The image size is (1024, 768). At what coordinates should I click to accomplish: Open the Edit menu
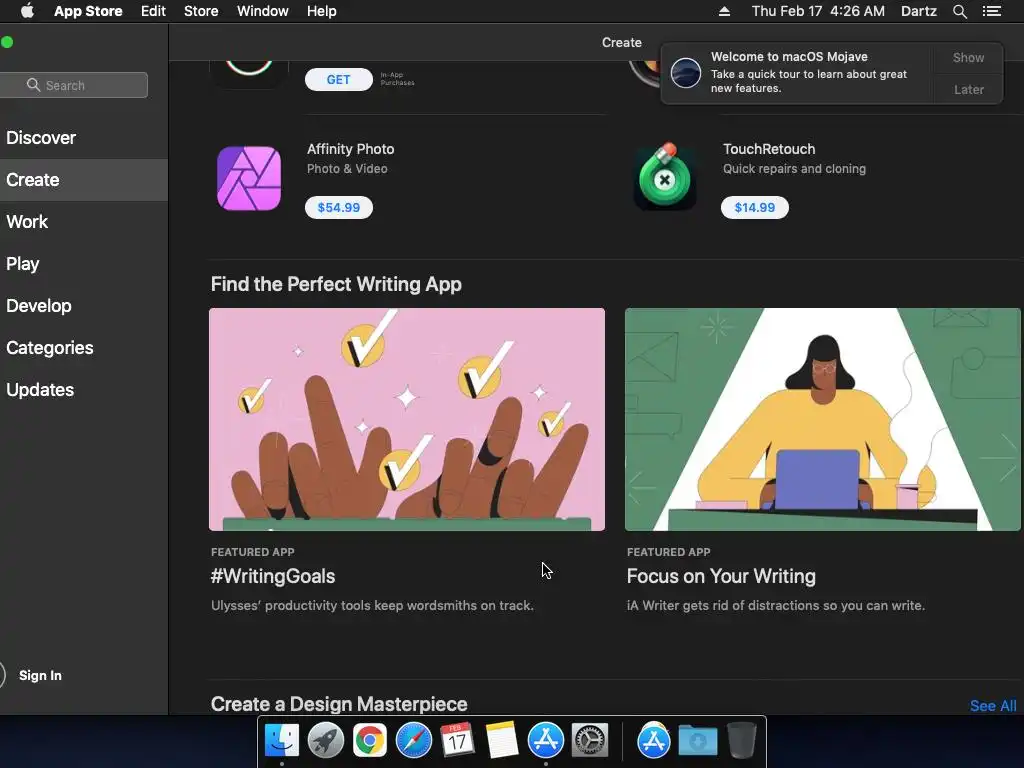(153, 11)
